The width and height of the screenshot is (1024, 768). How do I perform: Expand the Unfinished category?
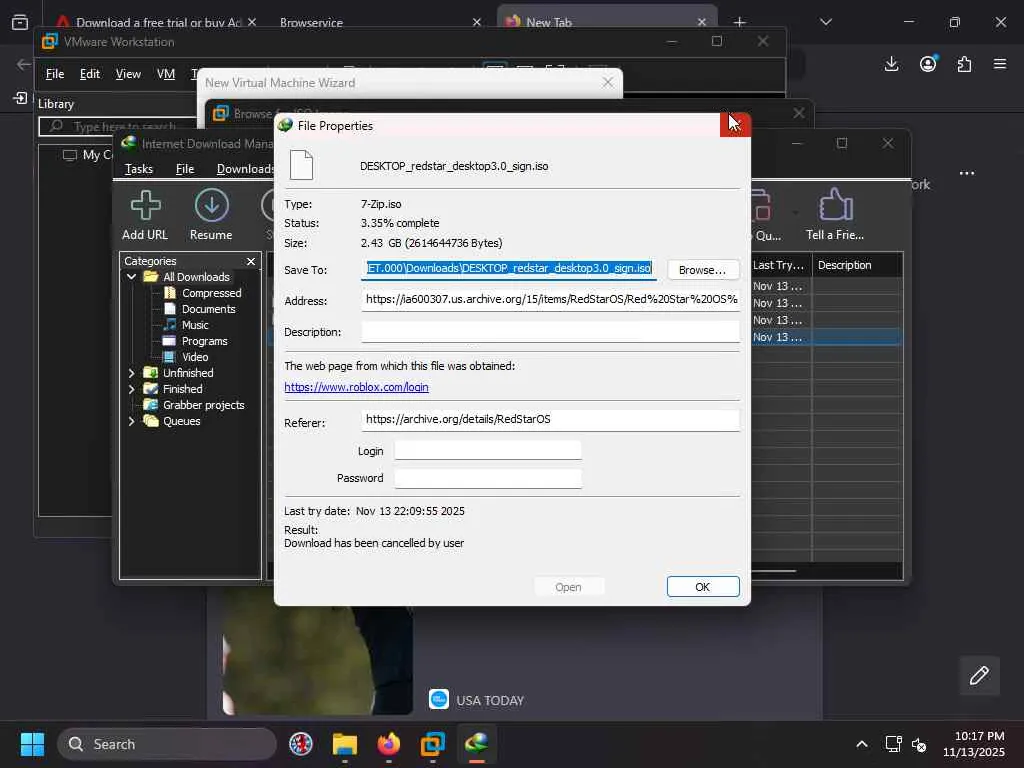click(131, 373)
